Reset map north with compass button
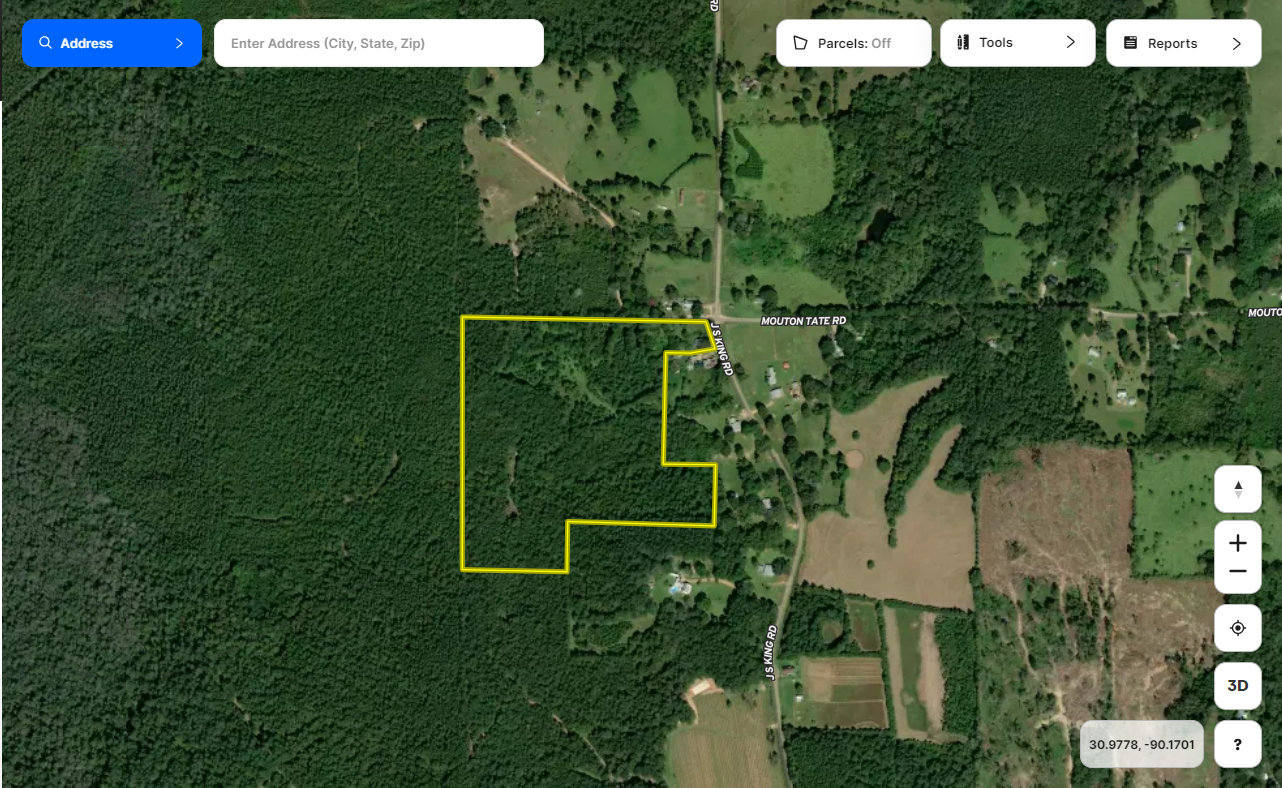 click(1238, 489)
